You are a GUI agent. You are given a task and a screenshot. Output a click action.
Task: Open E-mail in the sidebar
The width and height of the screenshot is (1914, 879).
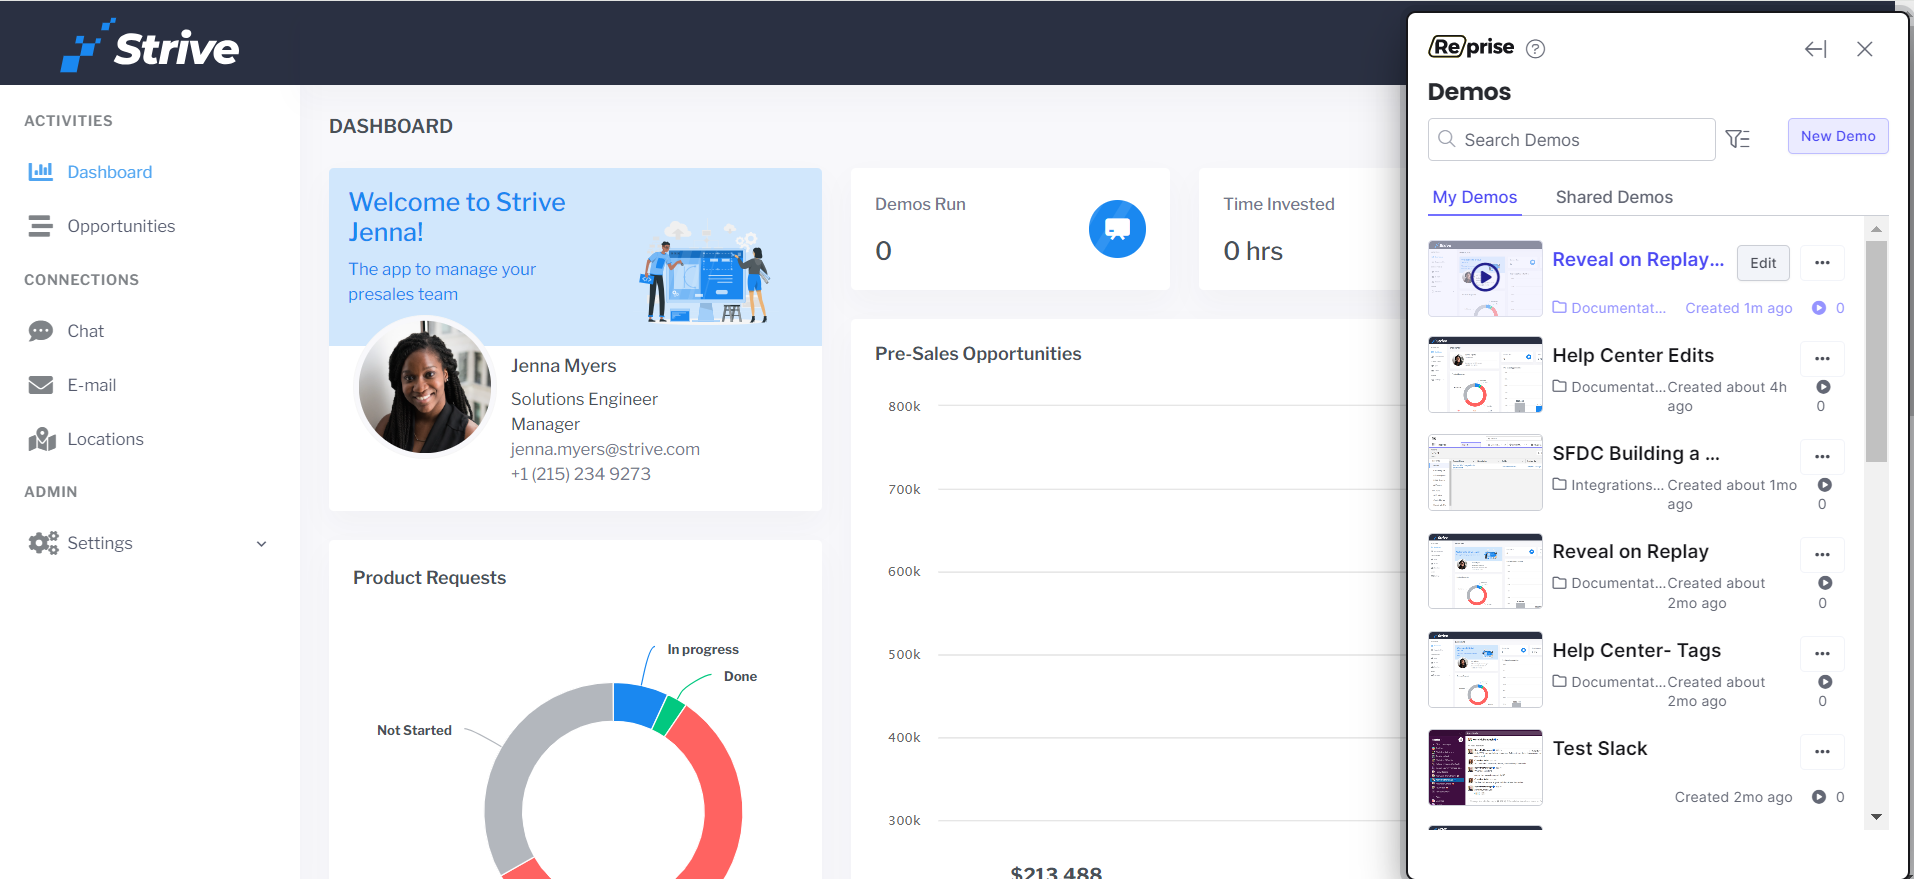tap(92, 385)
